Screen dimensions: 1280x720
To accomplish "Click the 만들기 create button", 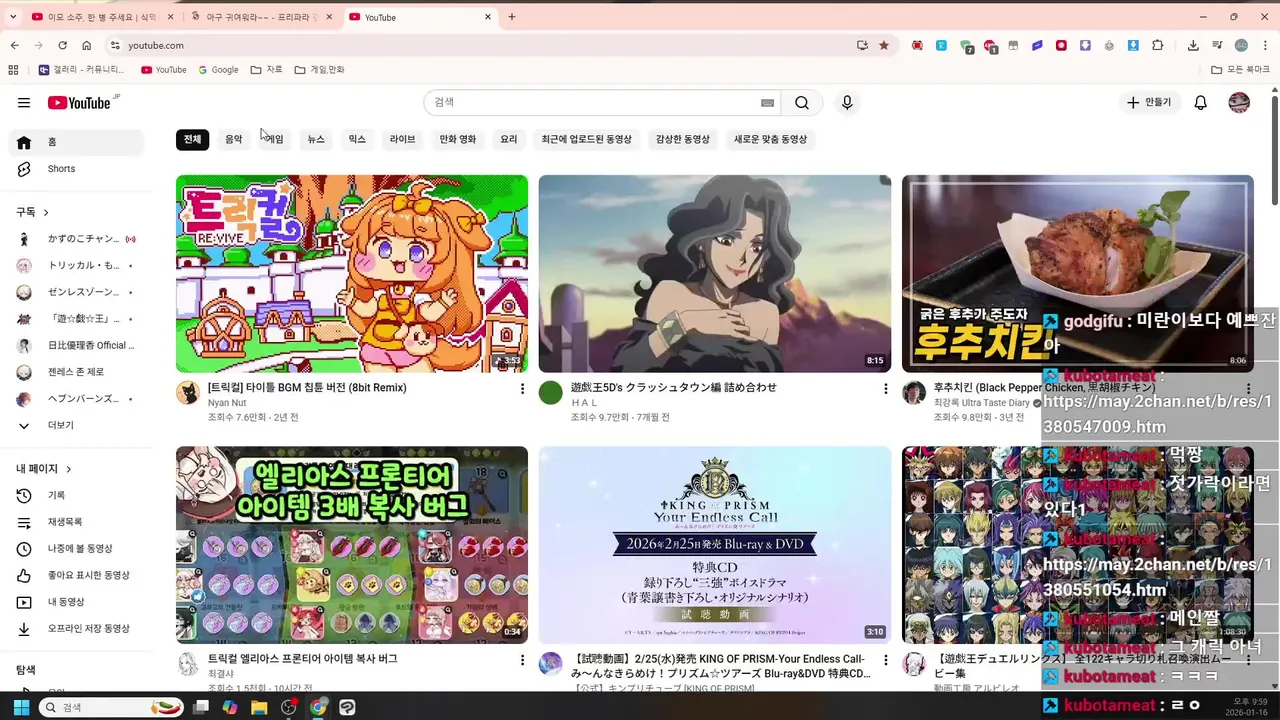I will click(x=1148, y=103).
